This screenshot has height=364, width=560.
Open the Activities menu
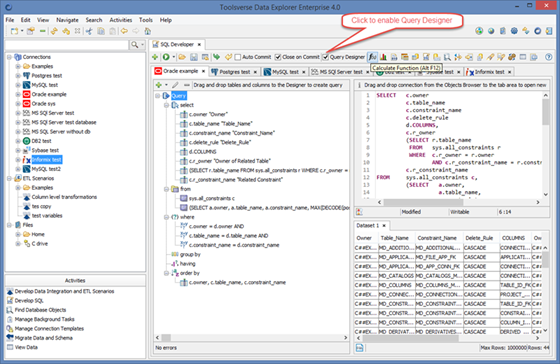(120, 20)
